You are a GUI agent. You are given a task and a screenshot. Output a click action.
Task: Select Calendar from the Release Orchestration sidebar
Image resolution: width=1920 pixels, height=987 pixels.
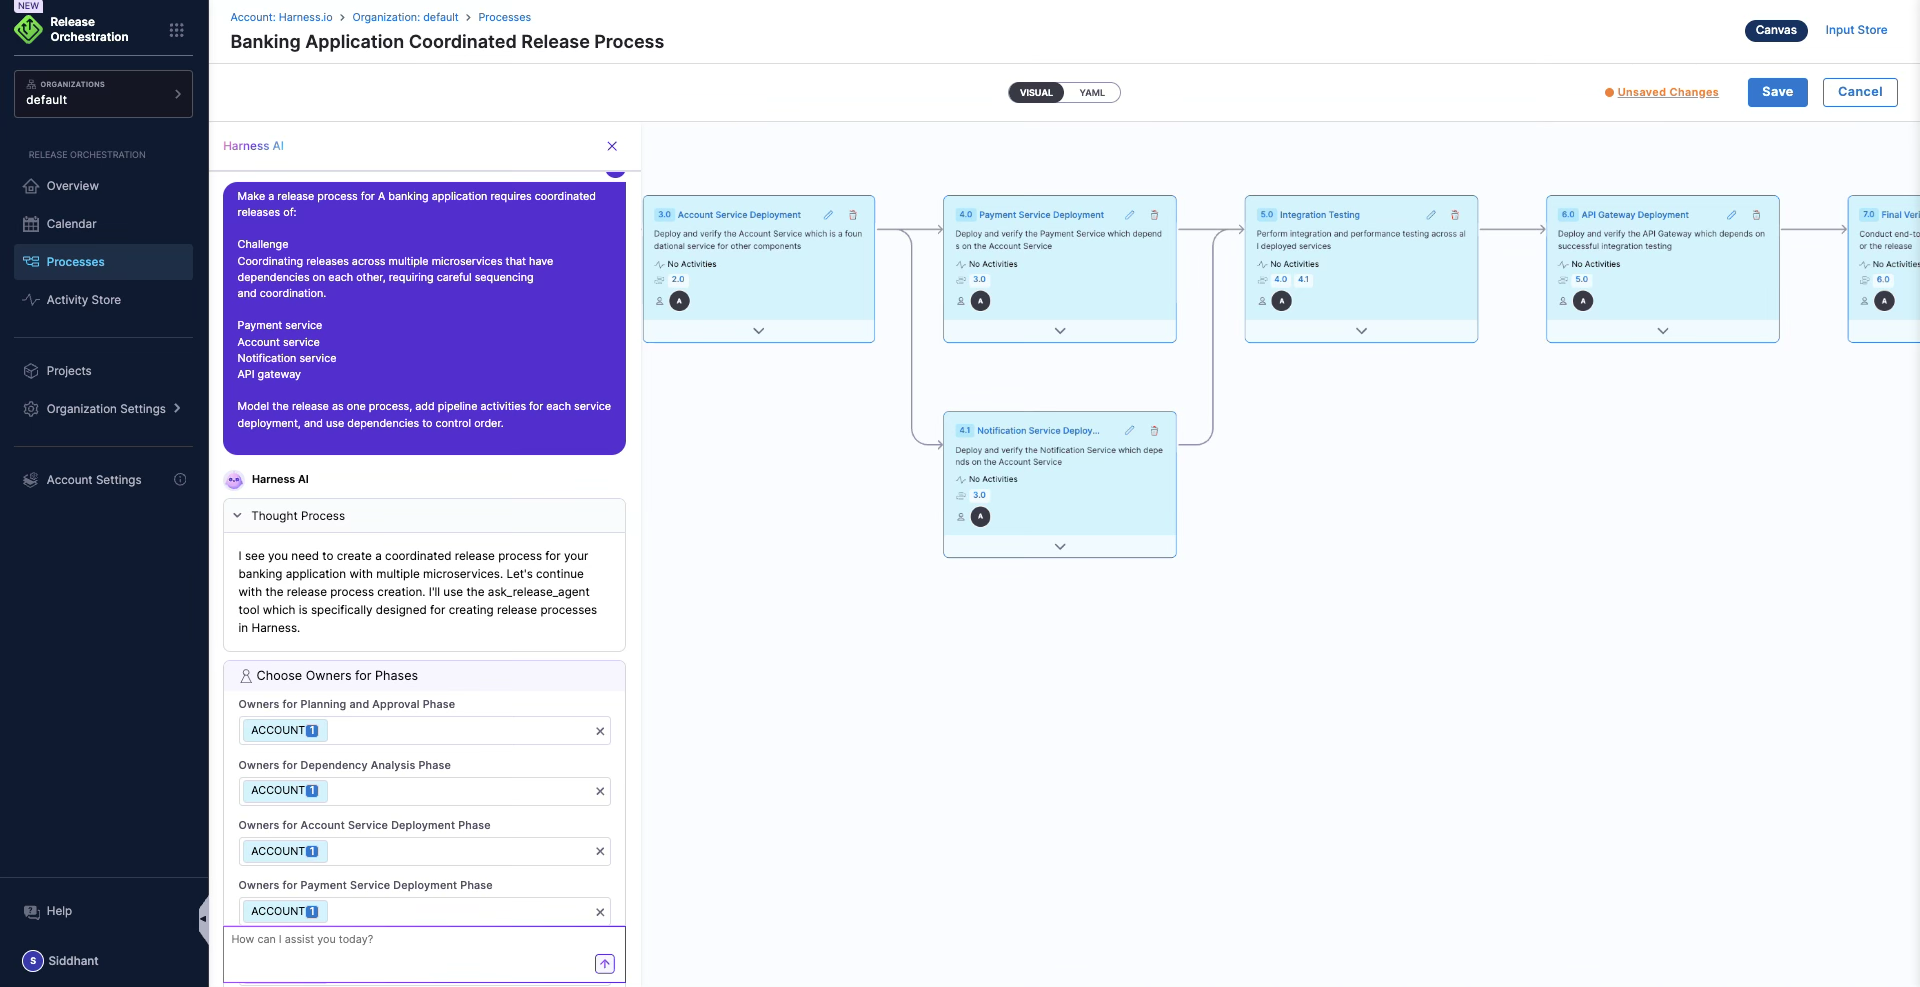pyautogui.click(x=71, y=224)
